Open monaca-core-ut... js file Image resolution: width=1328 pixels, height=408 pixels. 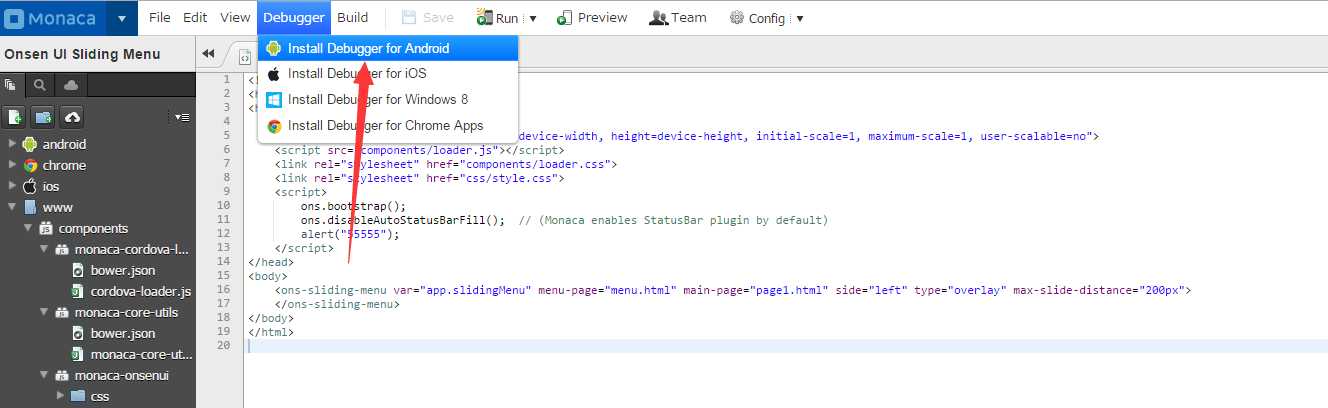coord(141,354)
